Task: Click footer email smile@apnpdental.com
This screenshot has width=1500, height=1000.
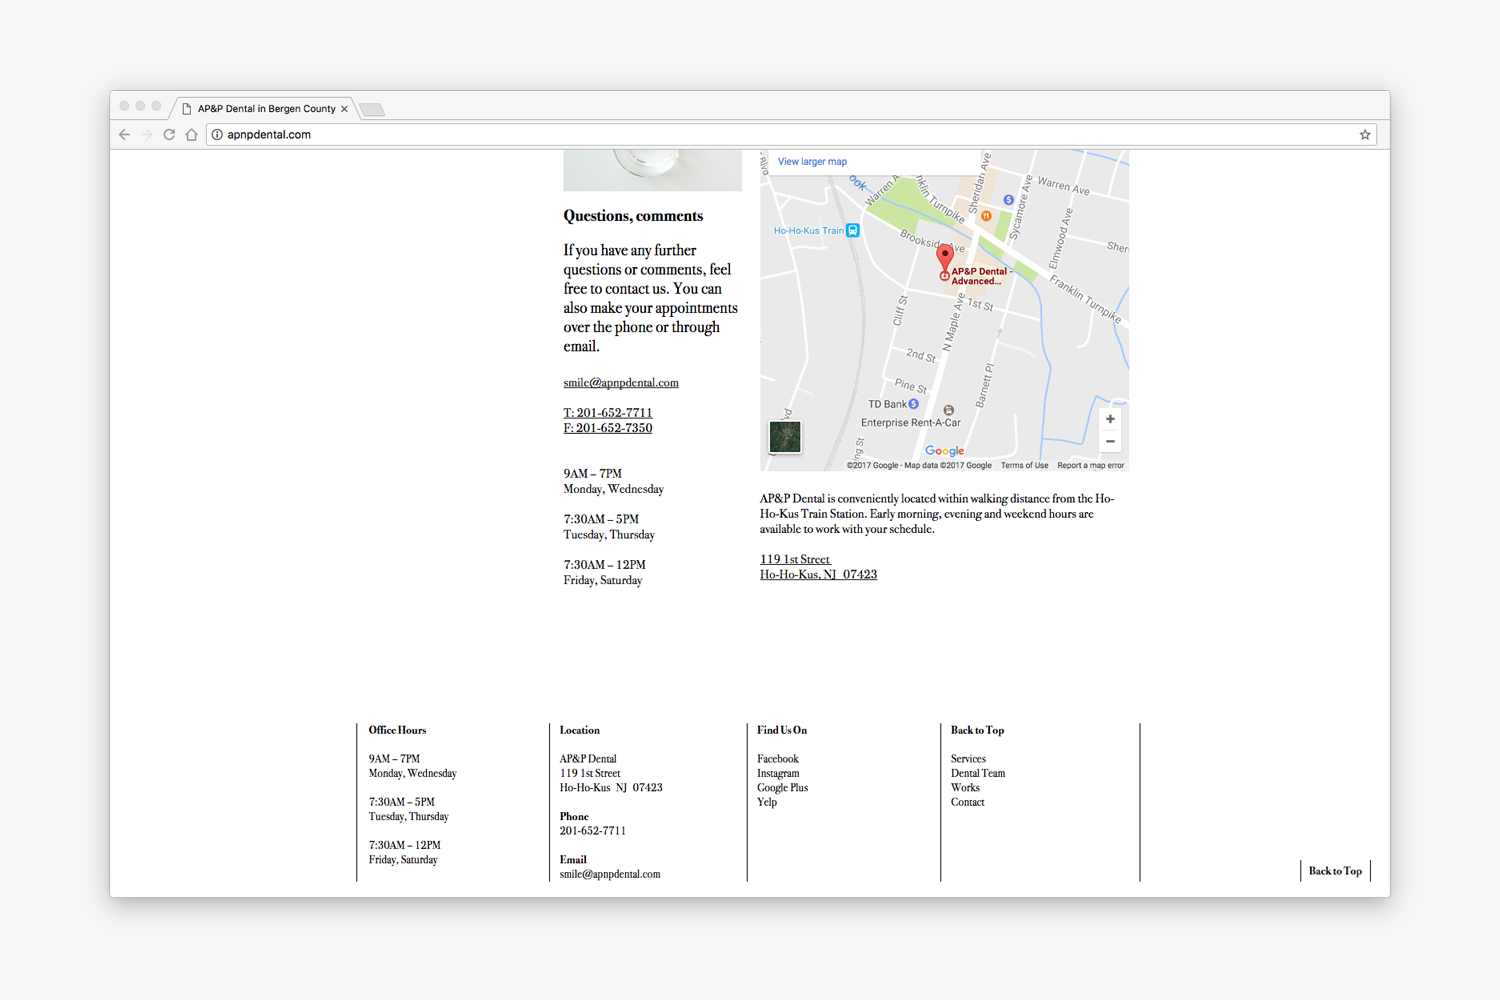Action: 610,874
